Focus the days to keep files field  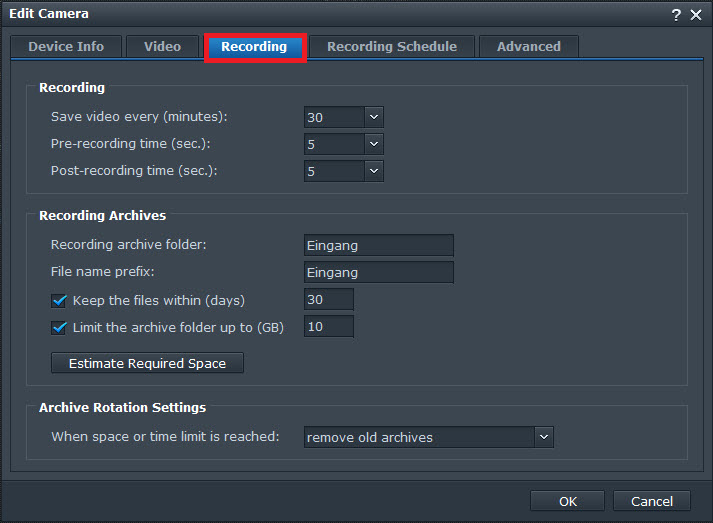pyautogui.click(x=328, y=300)
